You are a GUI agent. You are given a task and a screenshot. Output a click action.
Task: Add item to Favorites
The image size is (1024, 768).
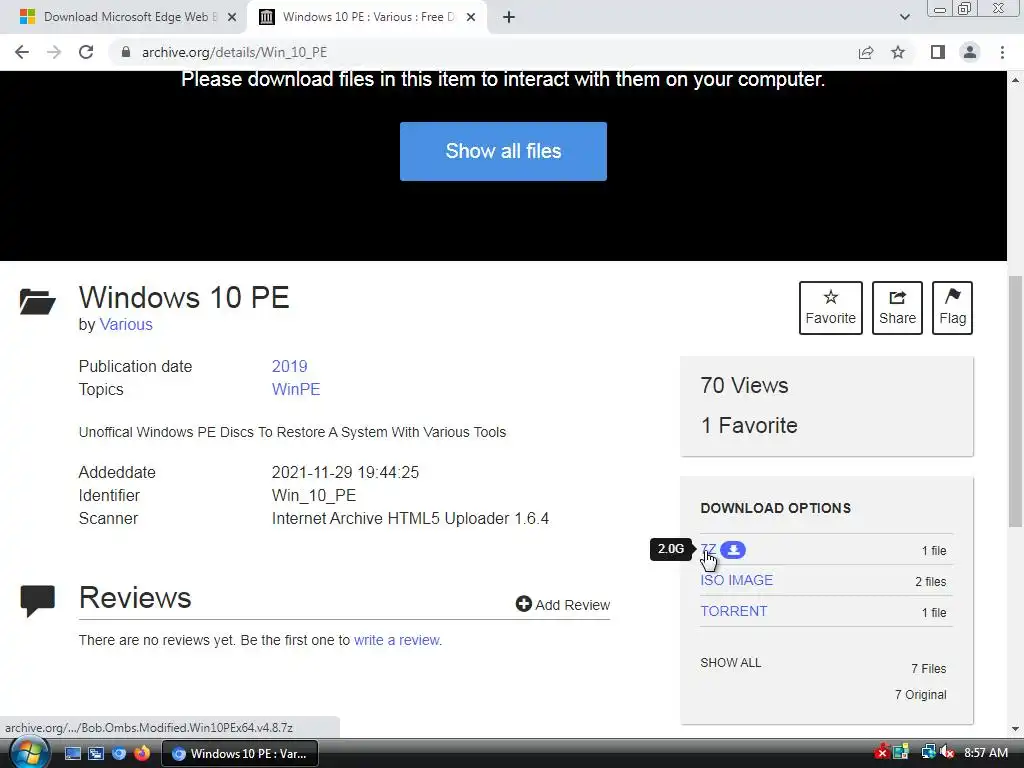pos(830,308)
